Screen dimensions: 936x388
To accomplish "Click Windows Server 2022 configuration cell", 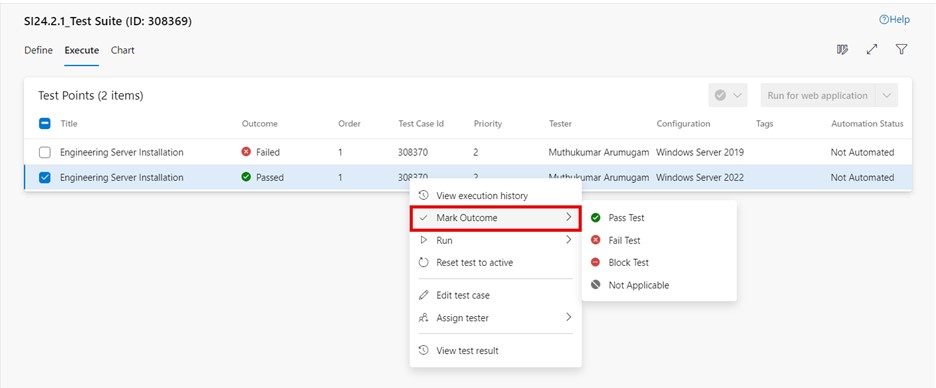I will (x=700, y=177).
